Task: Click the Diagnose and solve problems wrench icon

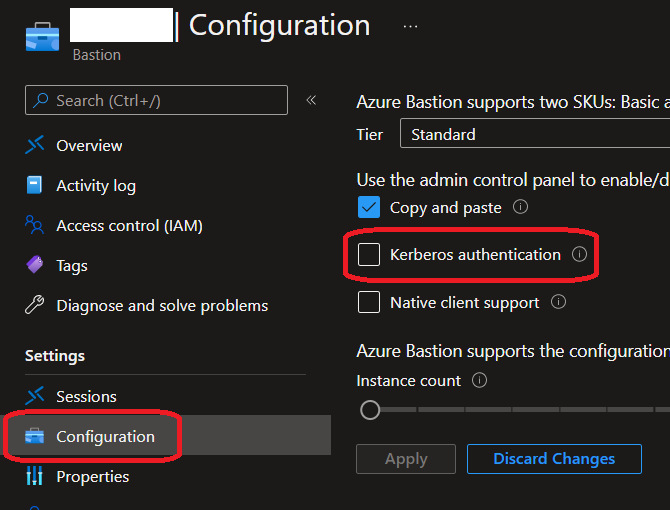Action: point(35,305)
